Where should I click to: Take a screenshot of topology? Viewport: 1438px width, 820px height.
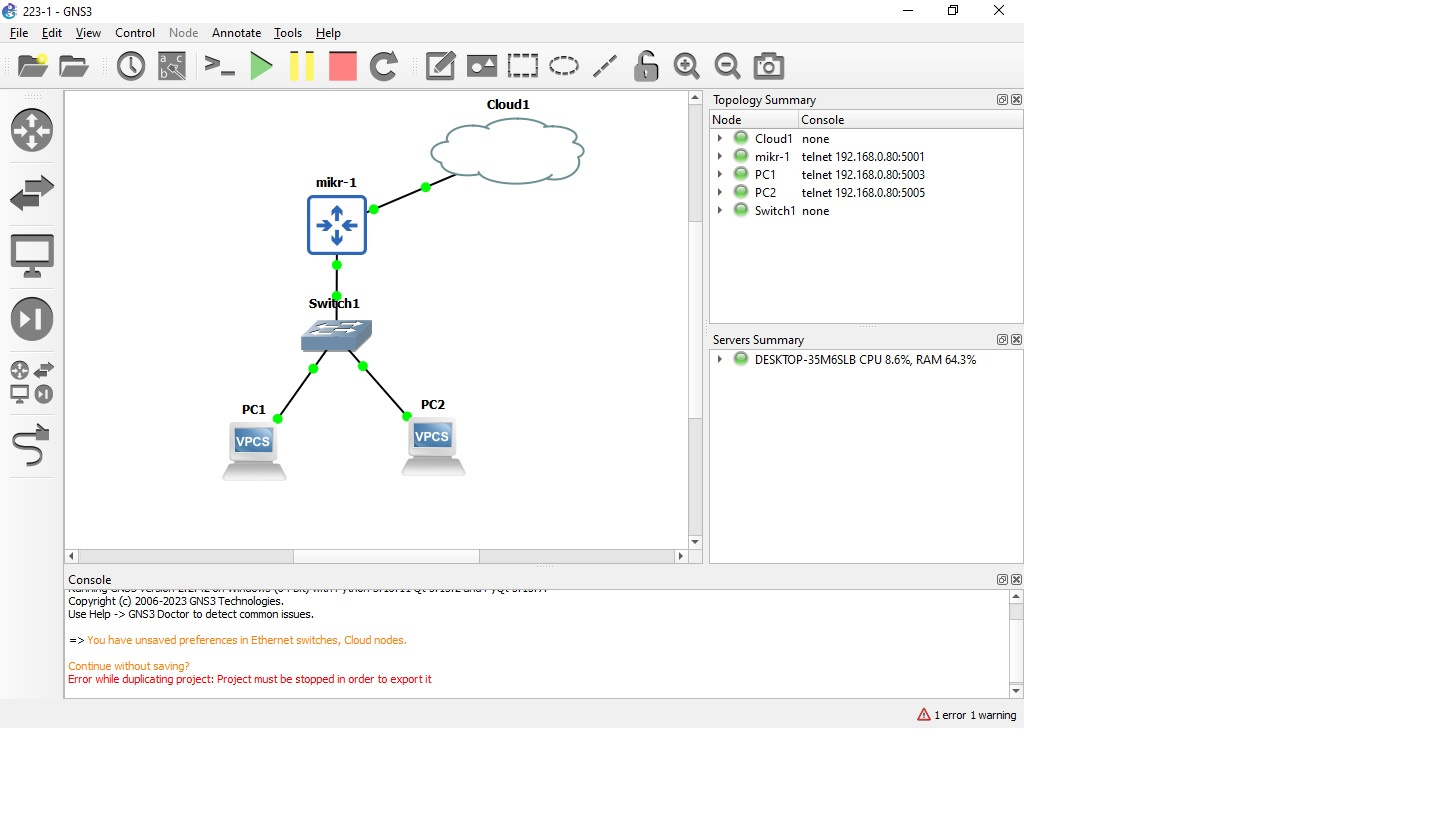(x=768, y=66)
